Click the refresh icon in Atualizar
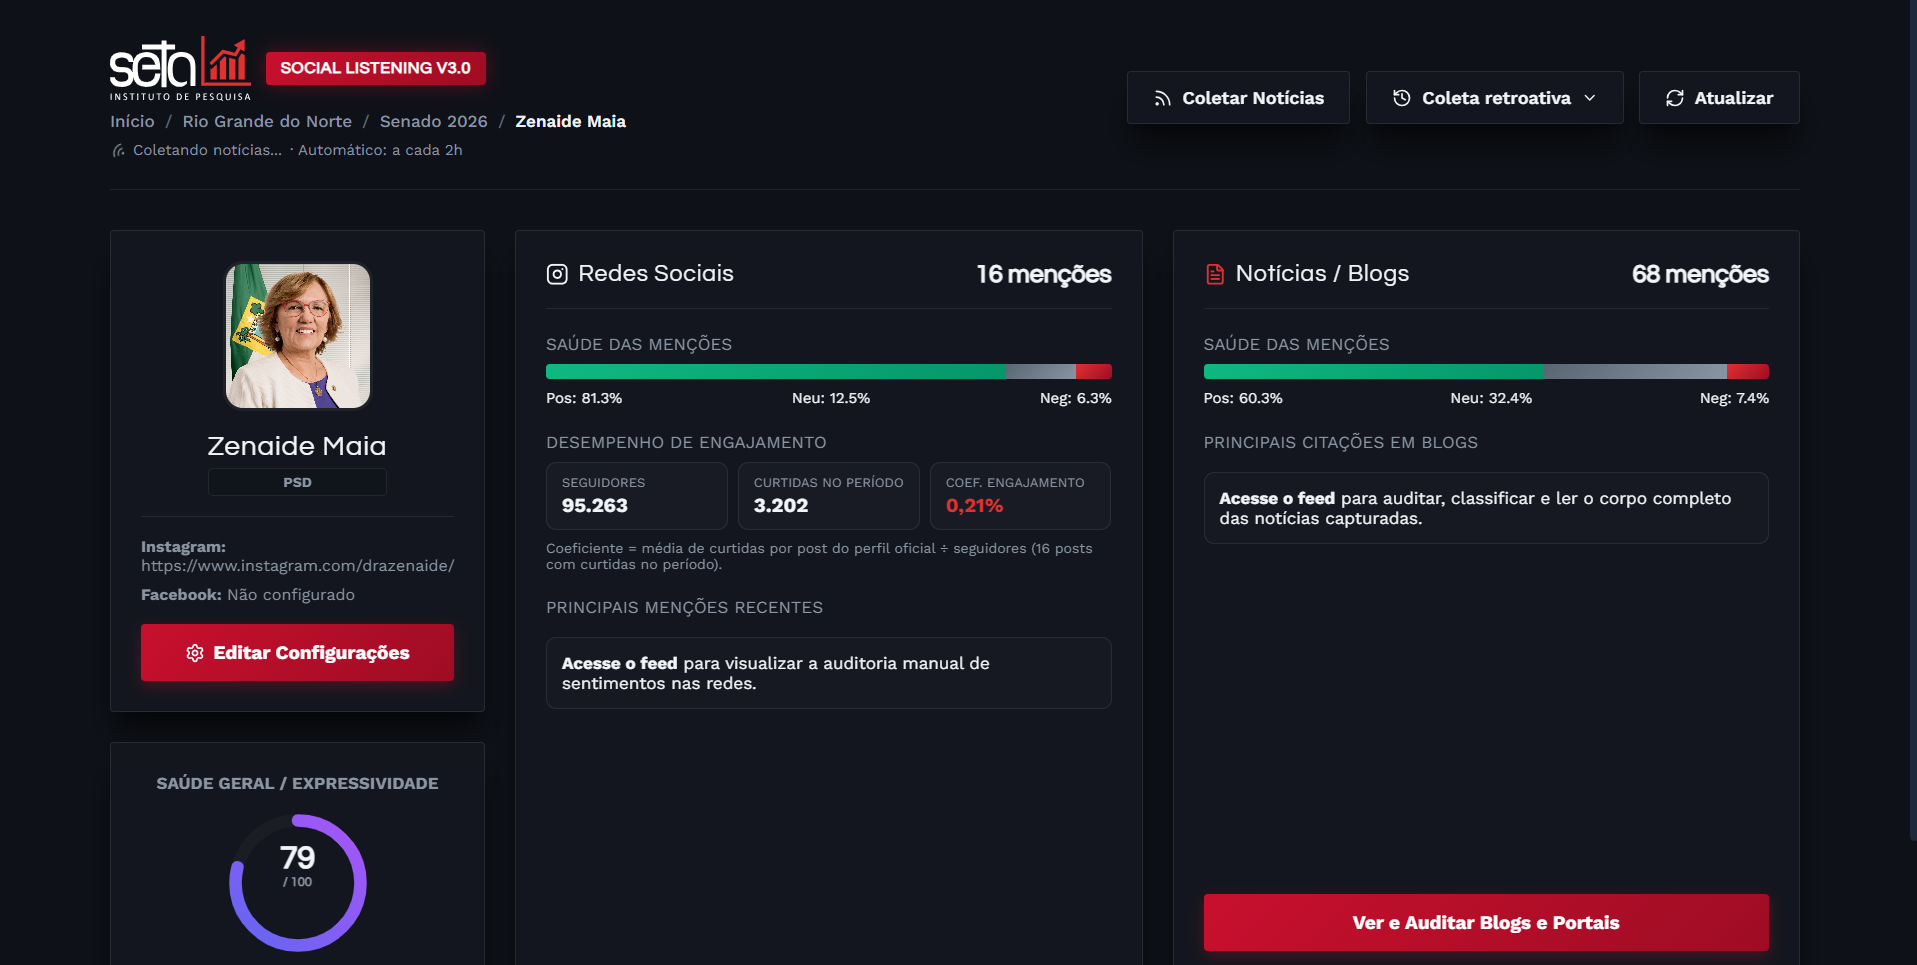Screen dimensions: 1917x965 coord(1675,98)
